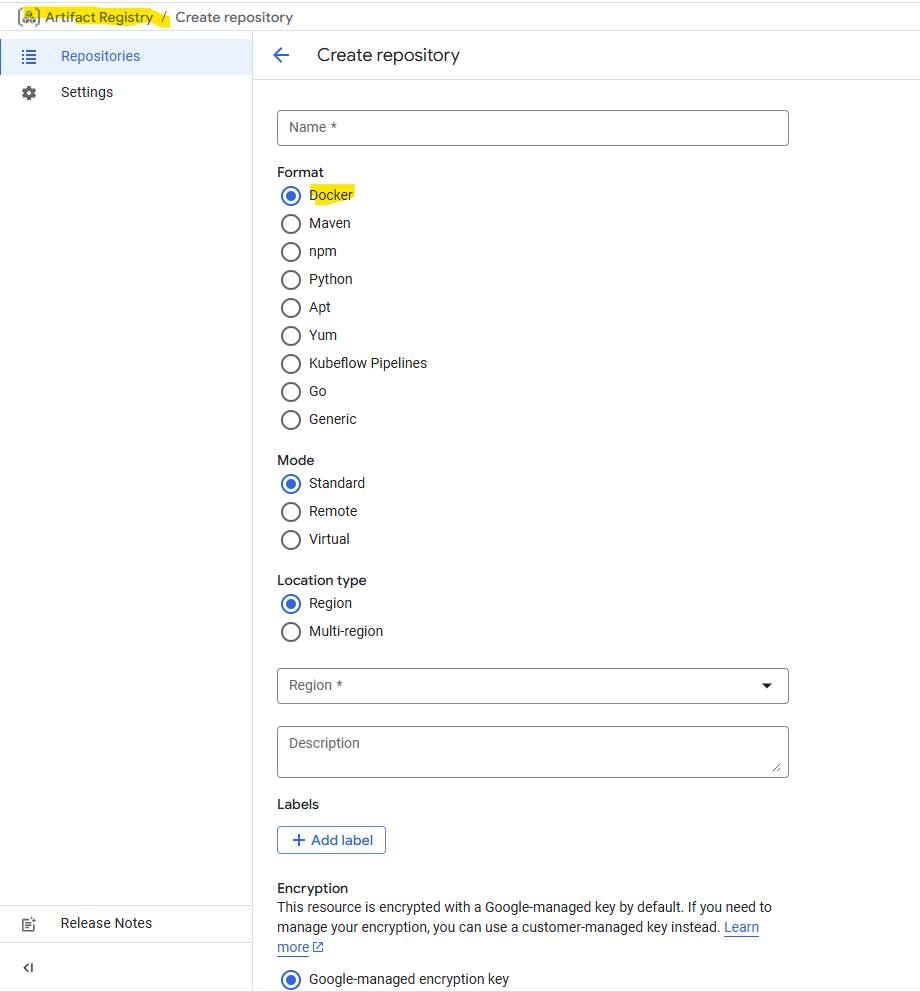
Task: Select Google-managed encryption key option
Action: tap(291, 980)
